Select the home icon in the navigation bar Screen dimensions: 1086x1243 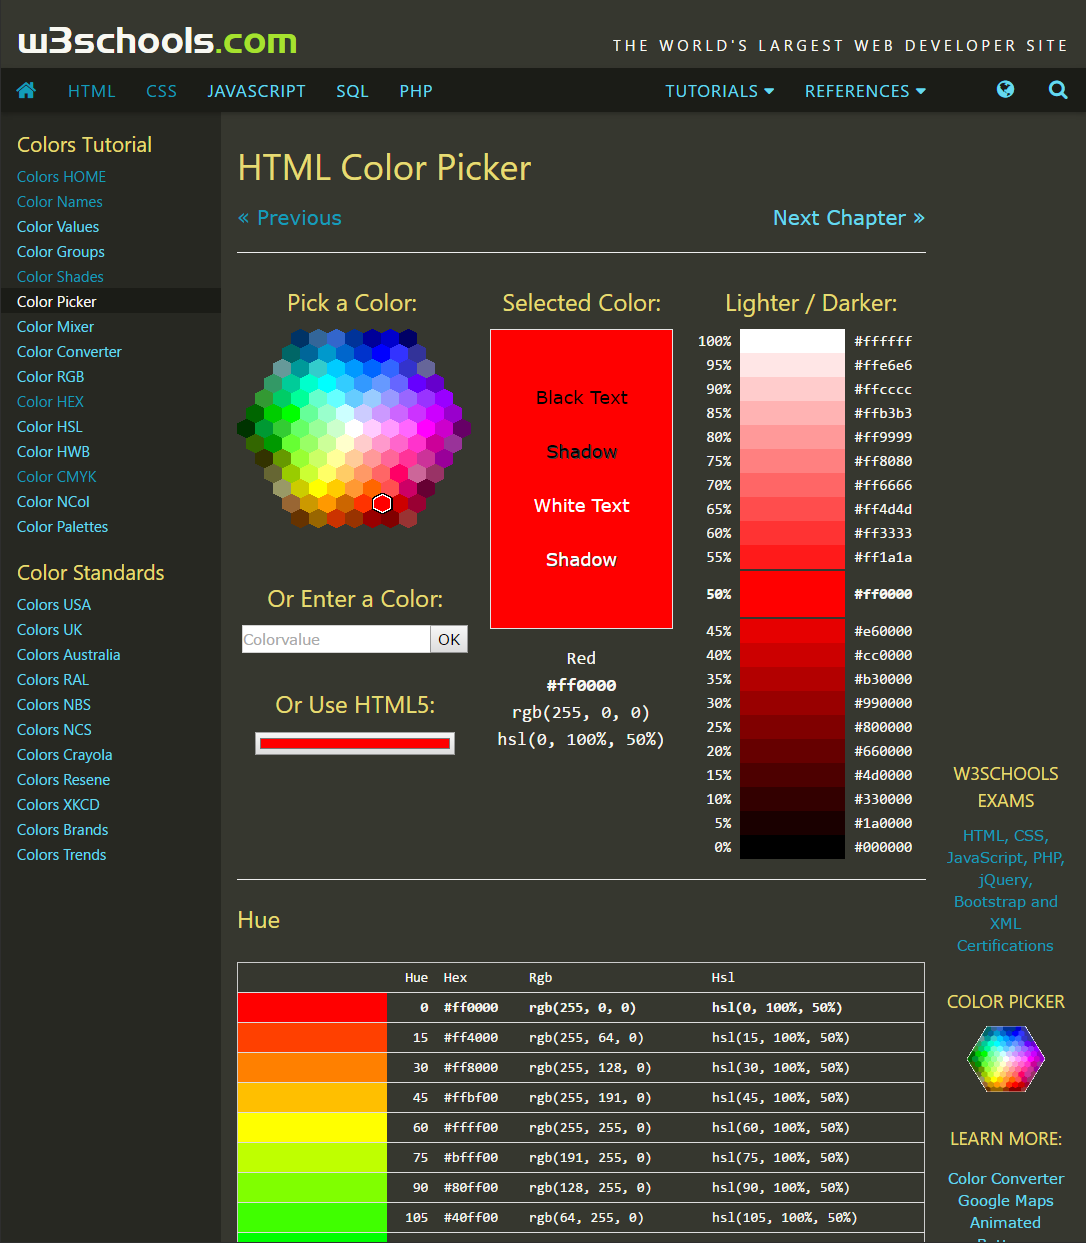pos(26,90)
